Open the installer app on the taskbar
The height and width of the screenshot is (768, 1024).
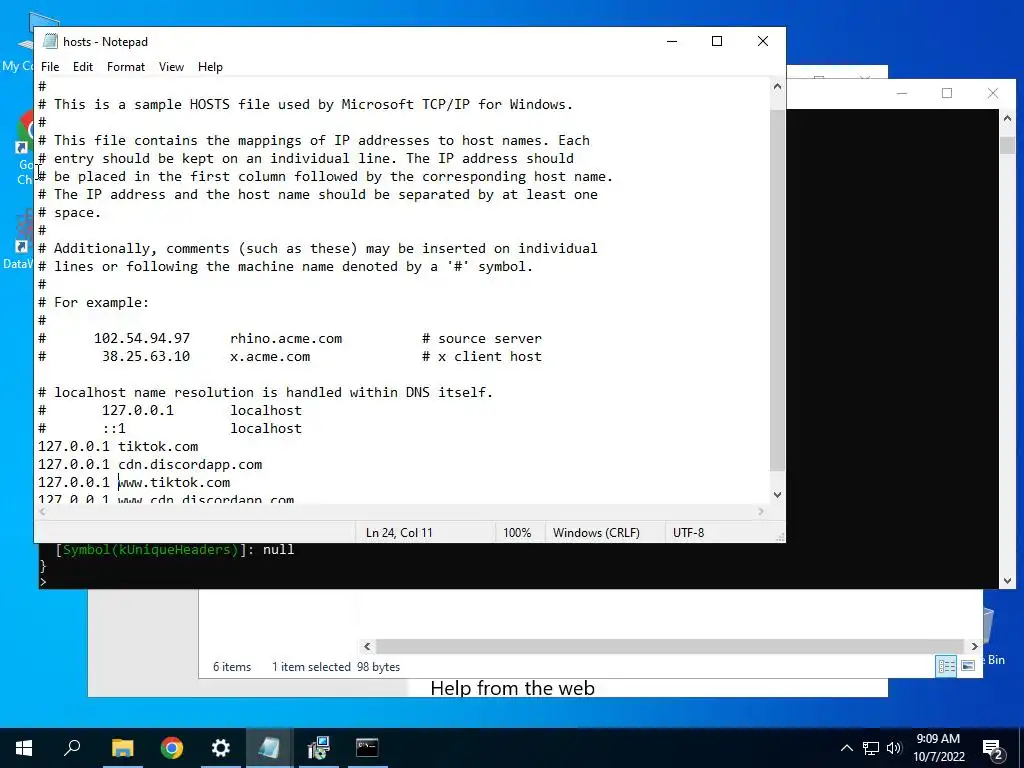318,748
